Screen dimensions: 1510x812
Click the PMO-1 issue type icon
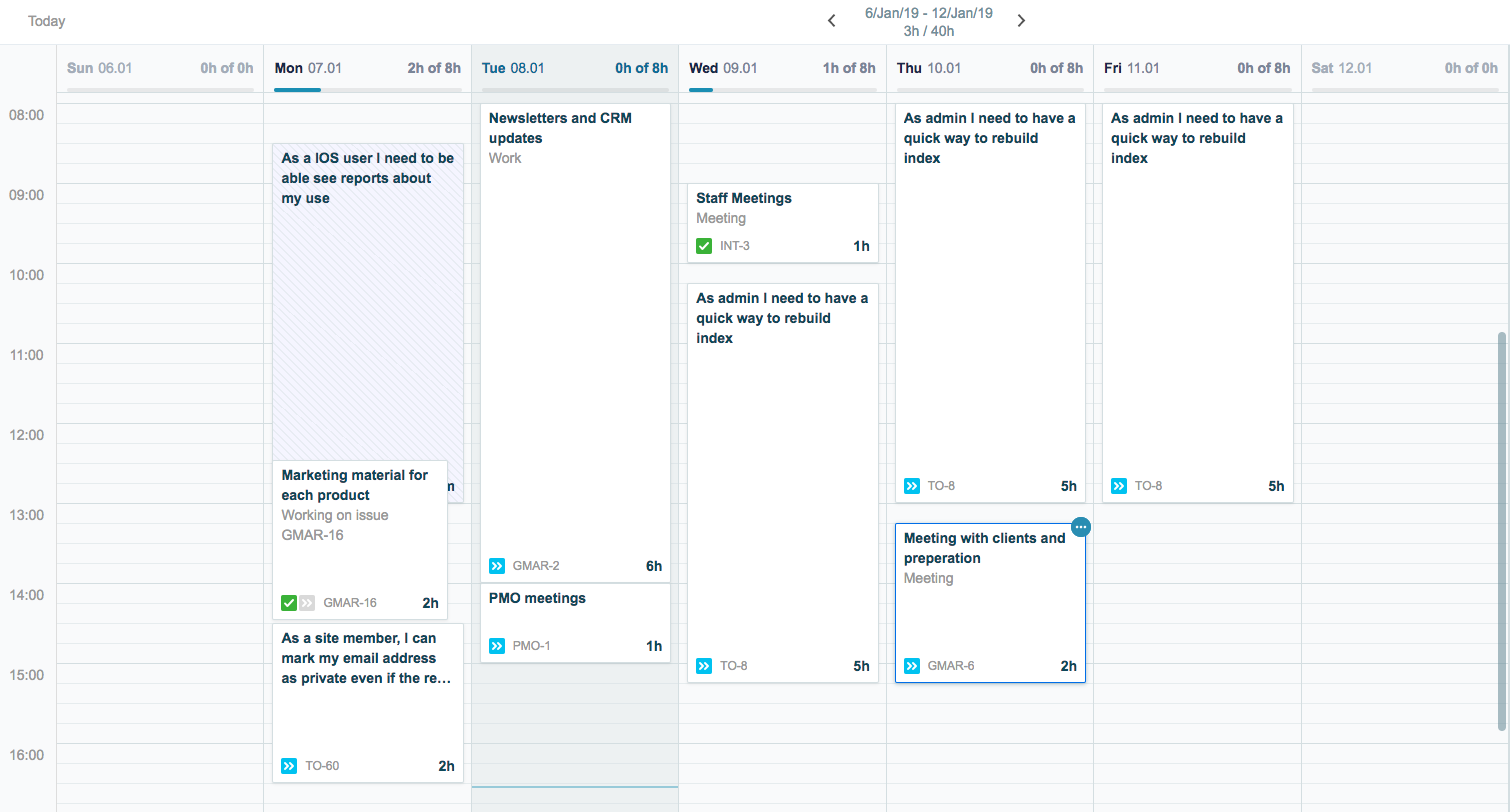click(x=497, y=646)
